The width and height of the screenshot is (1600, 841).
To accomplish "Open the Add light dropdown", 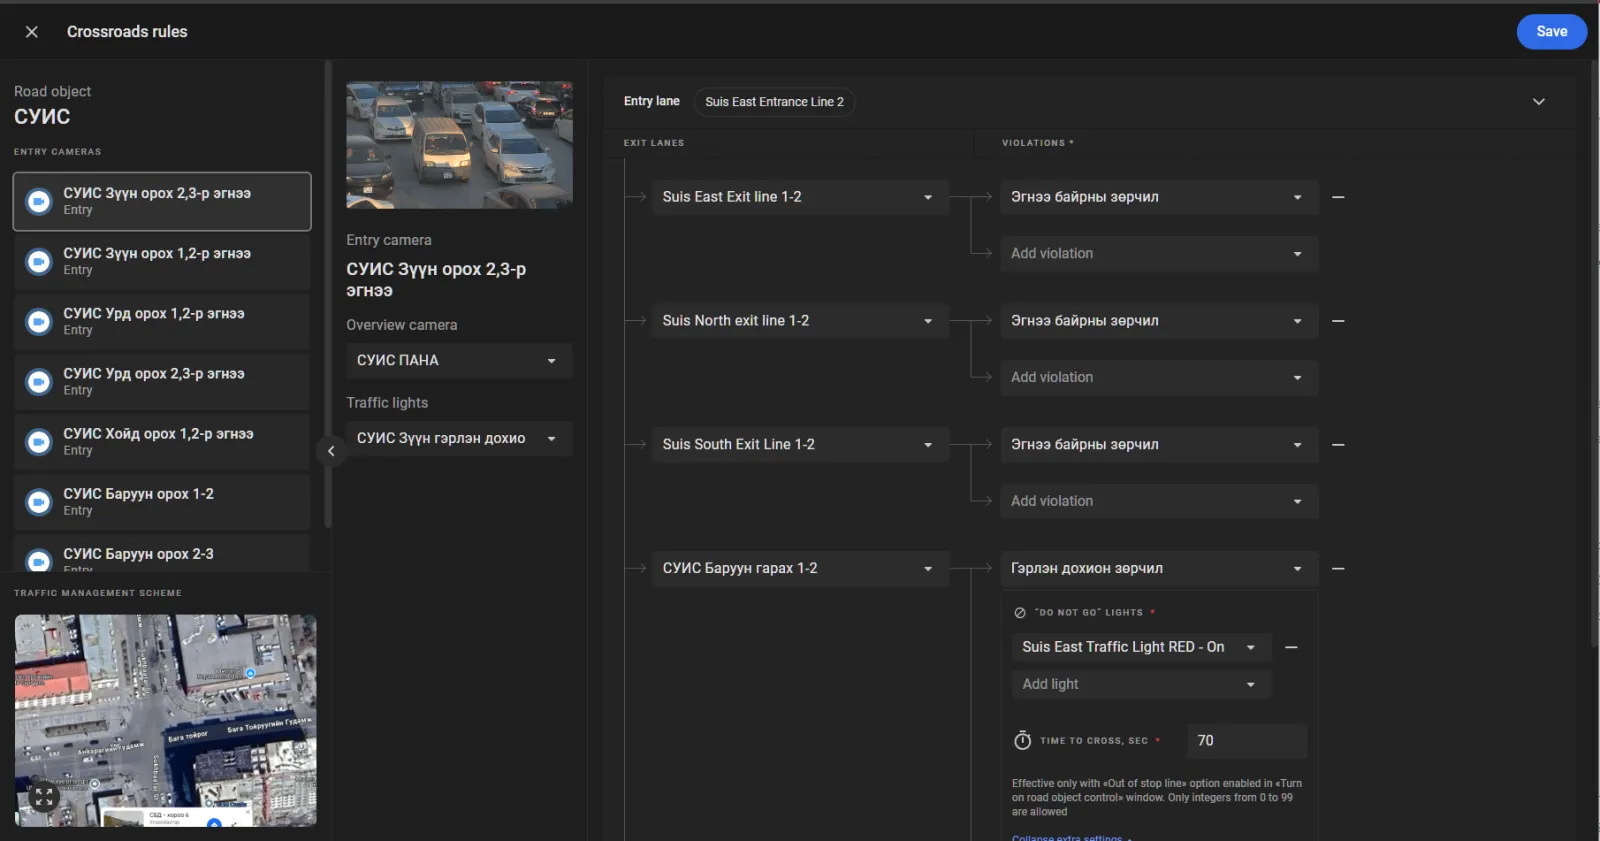I will [x=1141, y=685].
